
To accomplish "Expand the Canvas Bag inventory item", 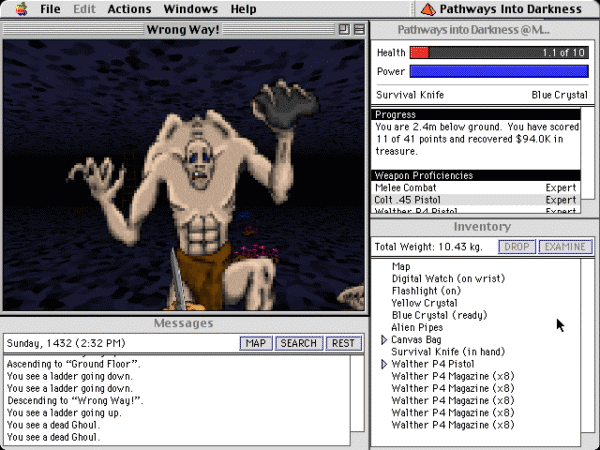I will [x=384, y=340].
